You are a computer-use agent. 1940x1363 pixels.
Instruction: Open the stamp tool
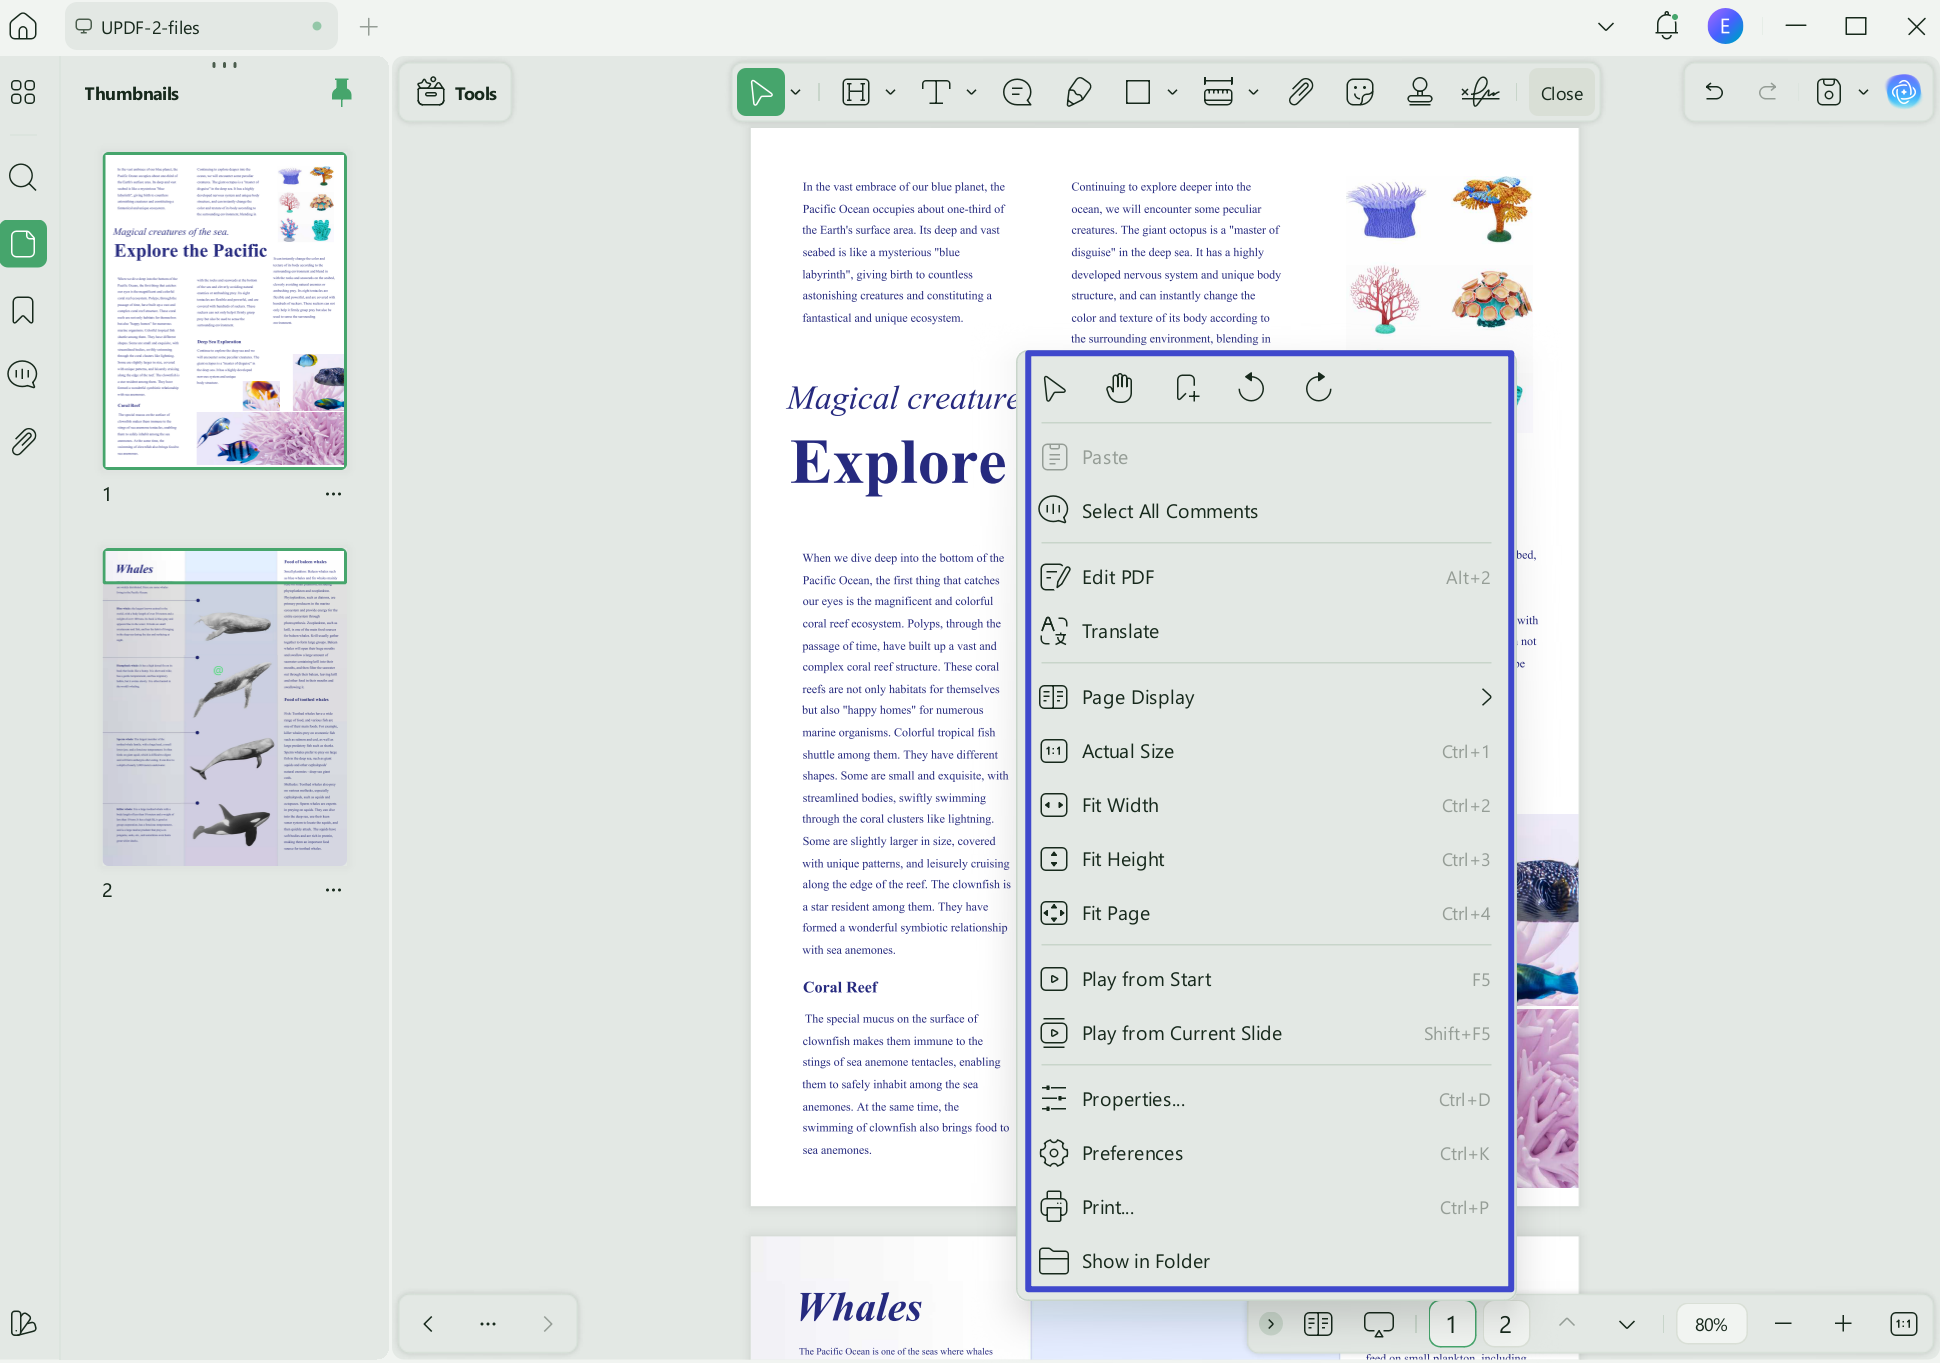click(1420, 93)
